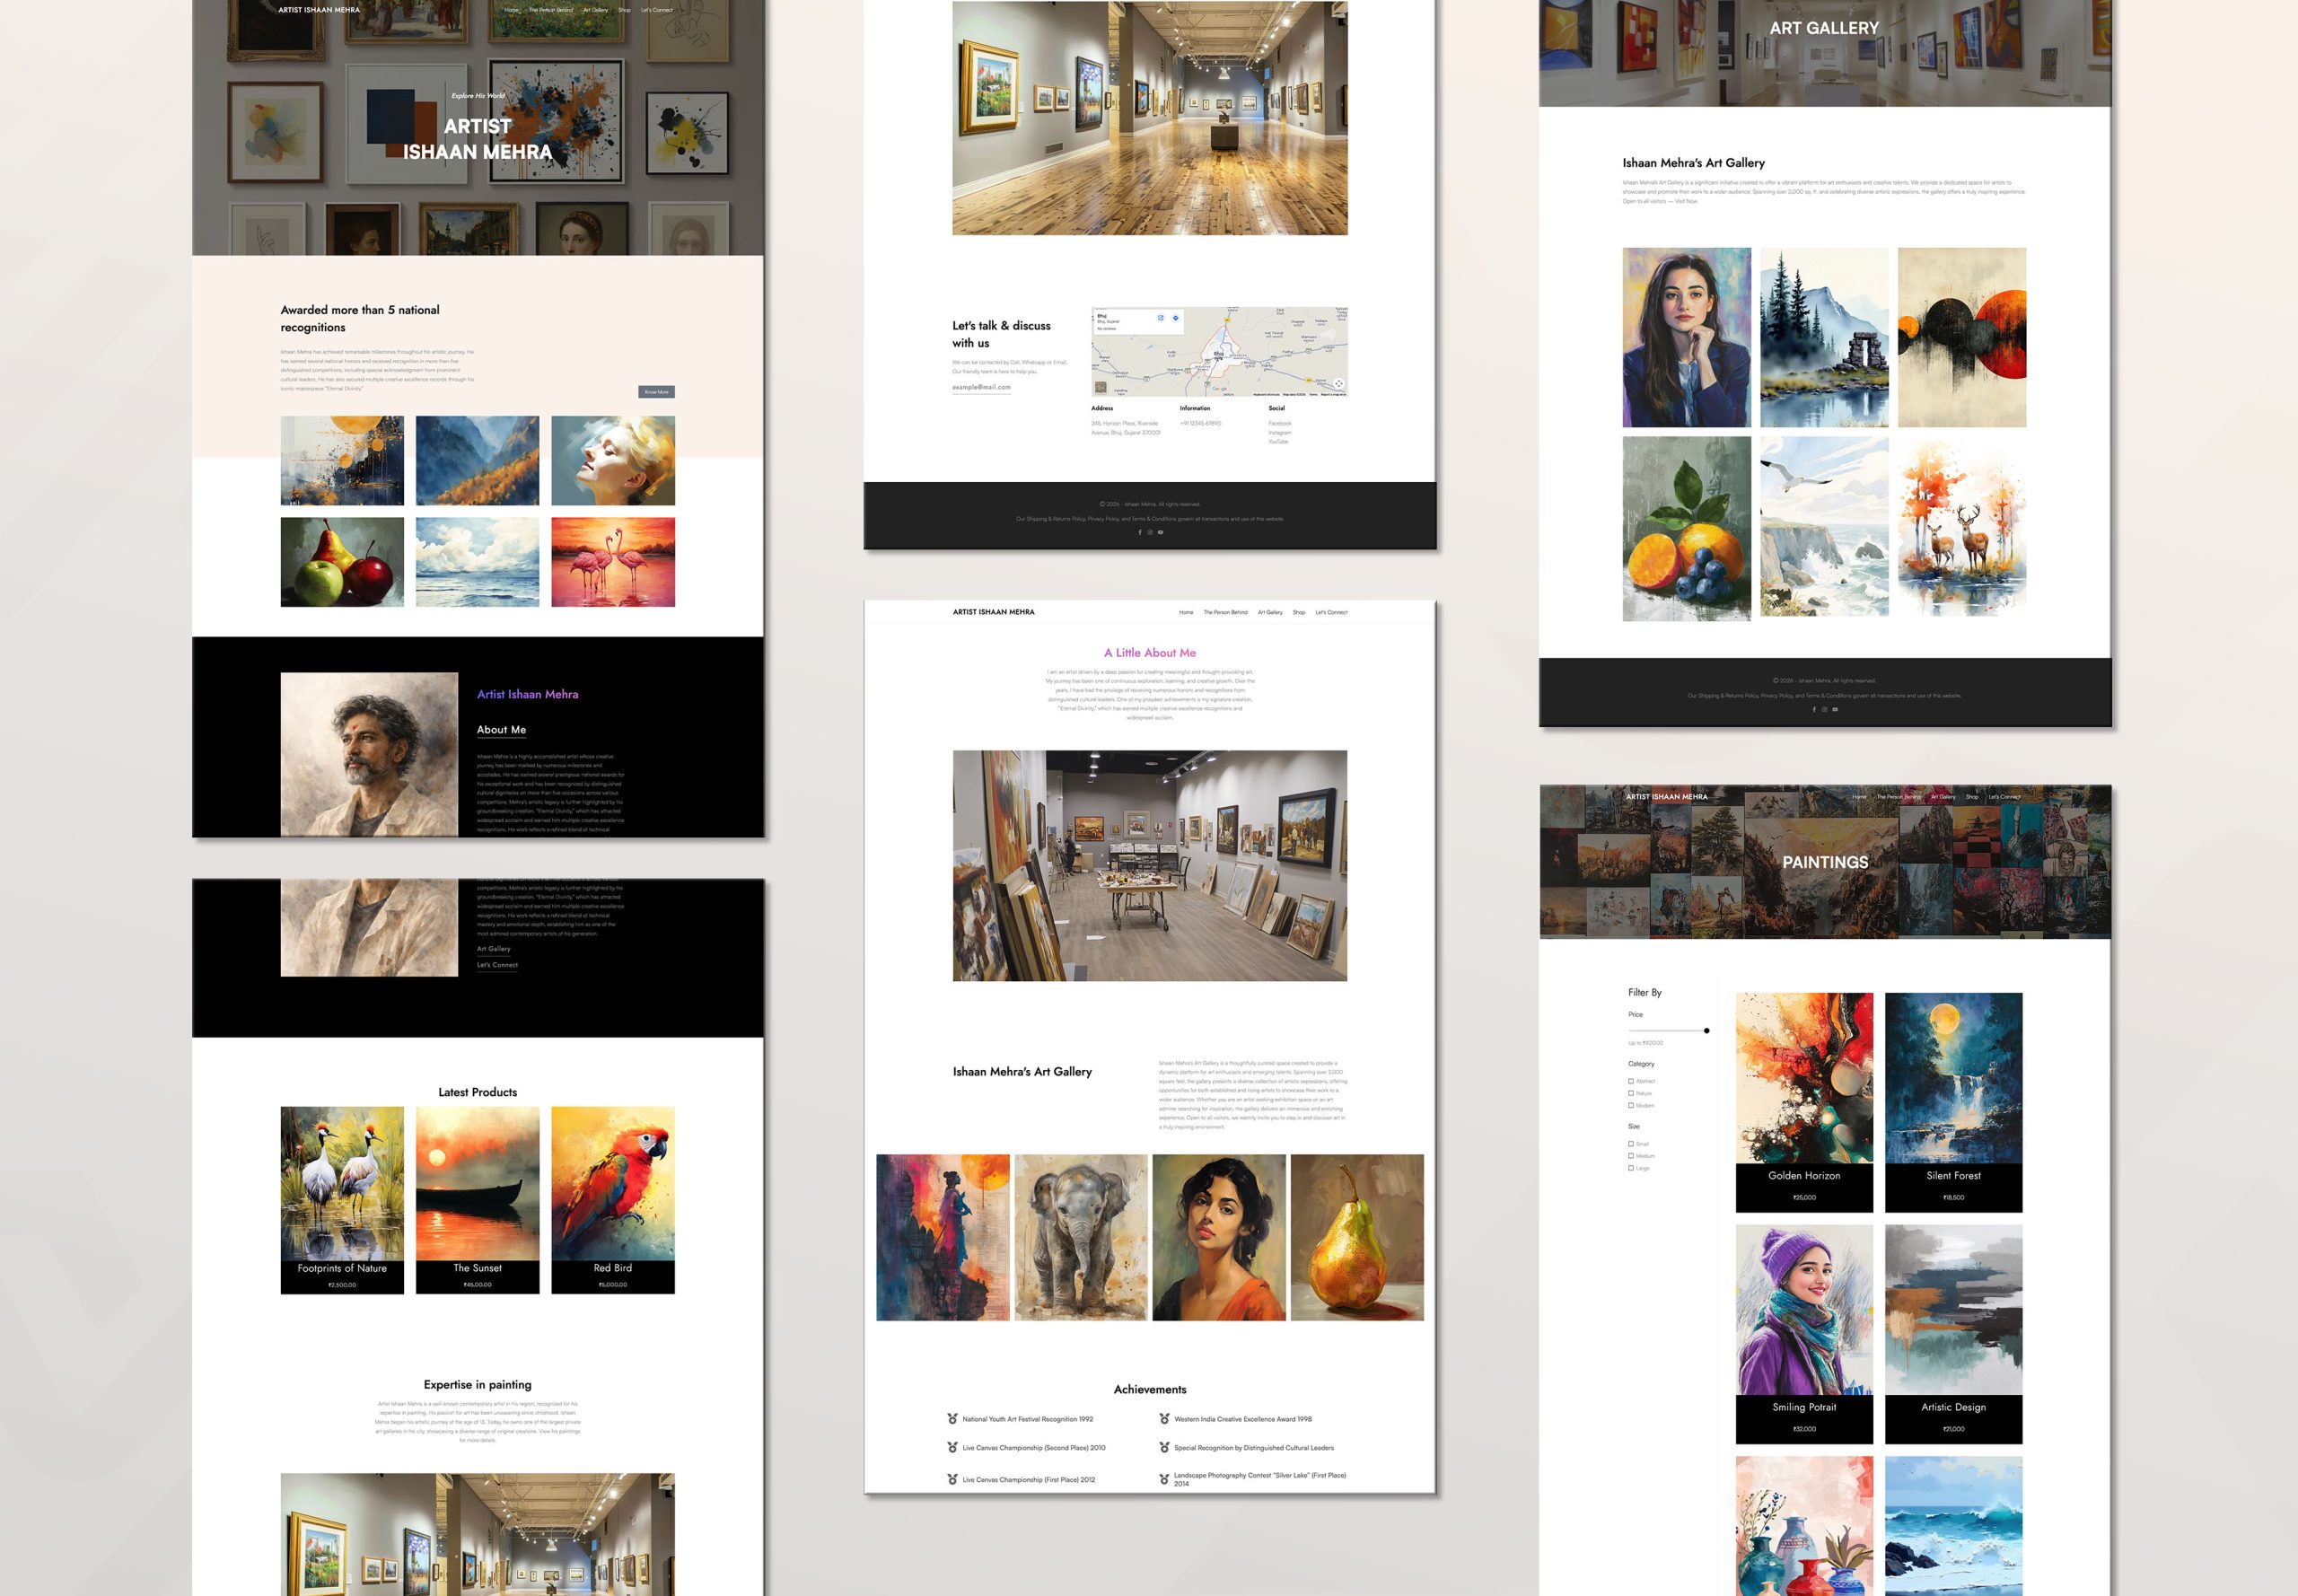Tick the Medium size checkbox
Image resolution: width=2298 pixels, height=1596 pixels.
[1631, 1156]
